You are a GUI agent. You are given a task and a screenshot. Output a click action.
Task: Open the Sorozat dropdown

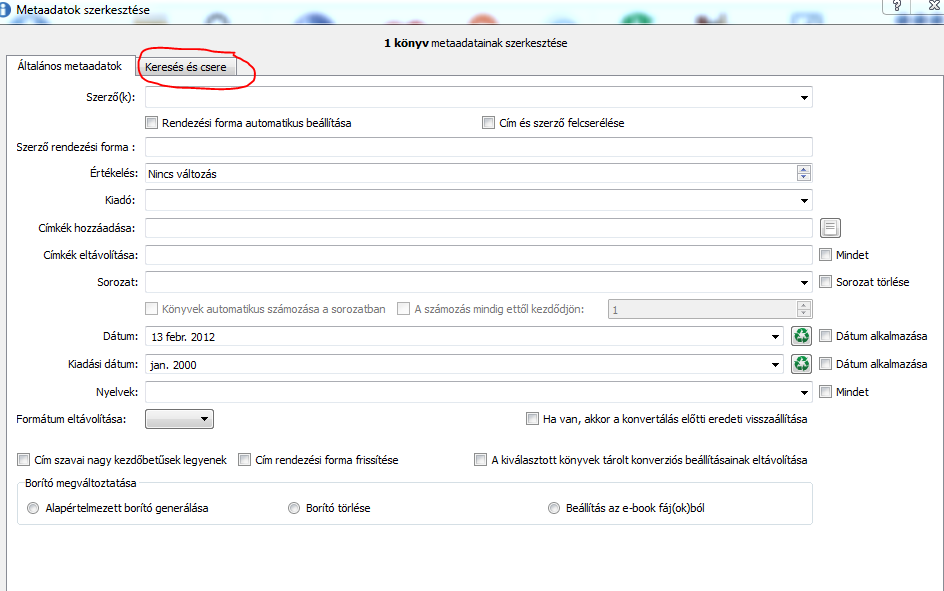pos(804,282)
